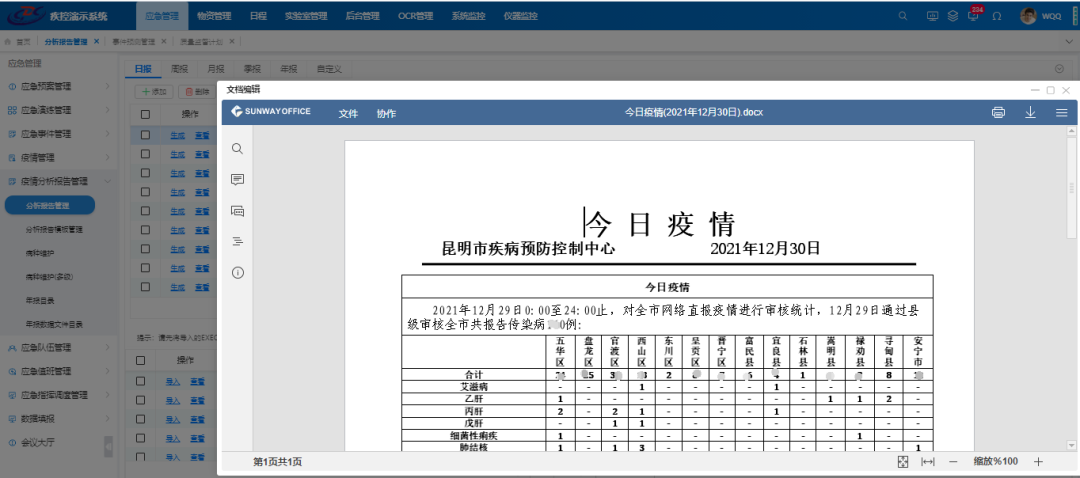Open OCR管理 in top navigation

[415, 16]
